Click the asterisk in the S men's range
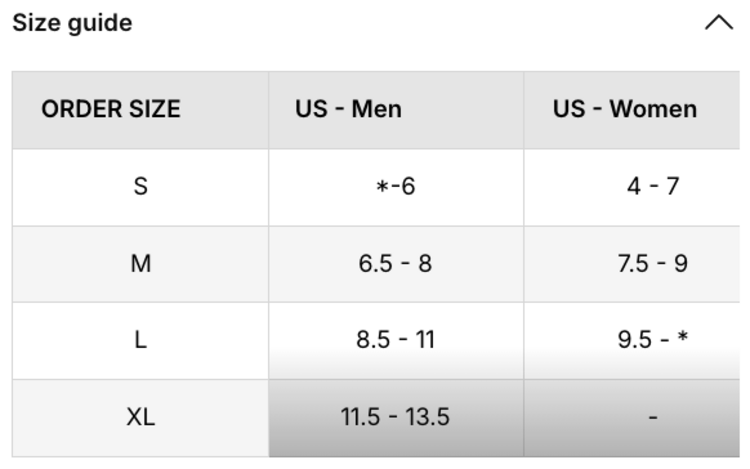The height and width of the screenshot is (469, 750). [x=381, y=189]
